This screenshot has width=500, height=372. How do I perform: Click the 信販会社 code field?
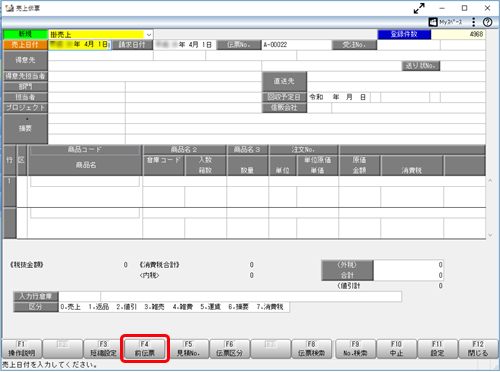click(x=319, y=108)
